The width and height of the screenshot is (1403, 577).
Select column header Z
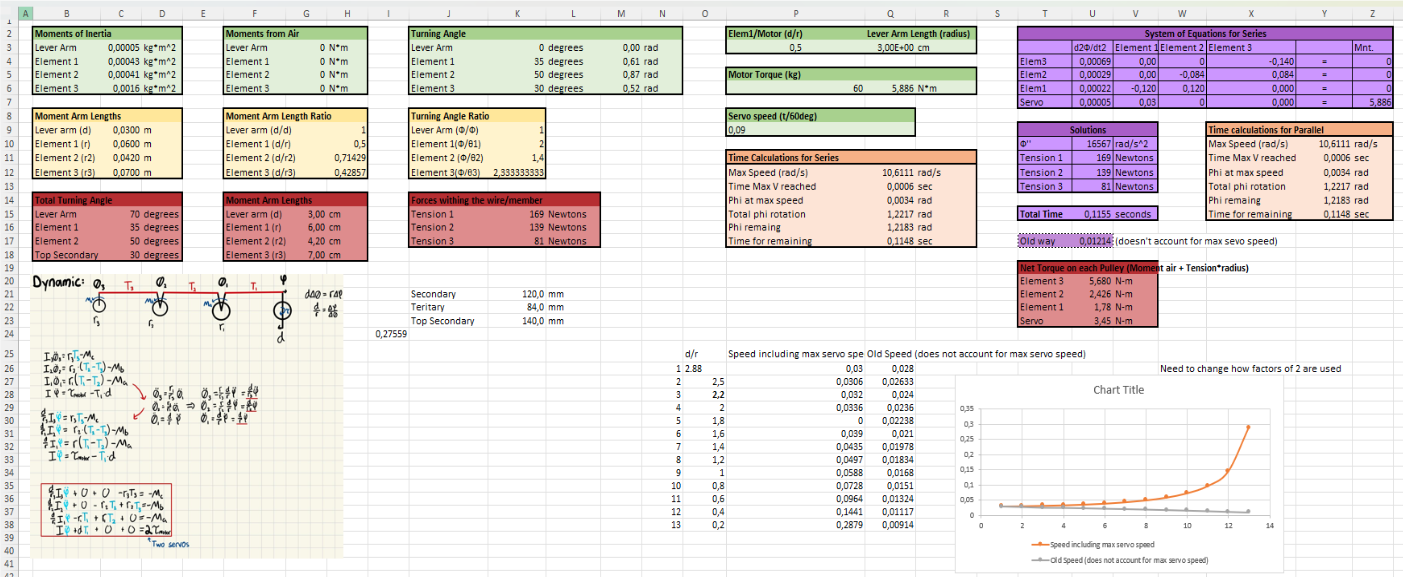[1371, 14]
